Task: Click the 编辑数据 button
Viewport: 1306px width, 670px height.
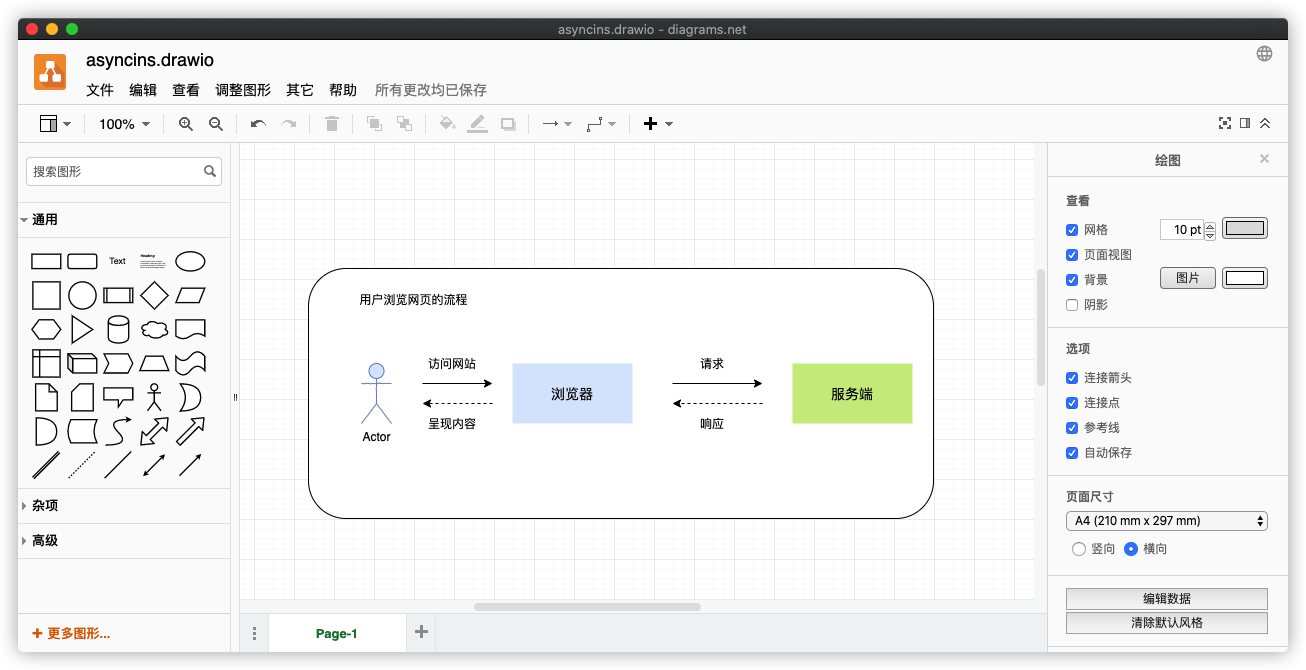Action: tap(1166, 599)
